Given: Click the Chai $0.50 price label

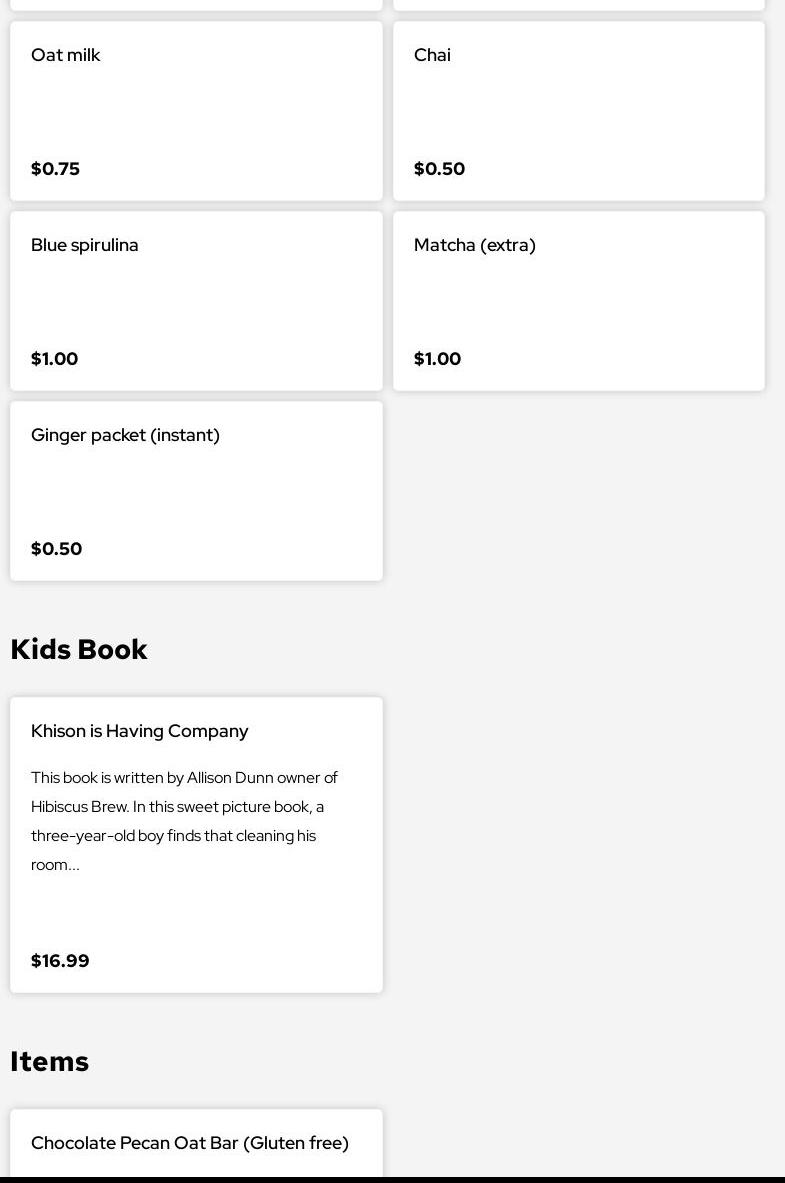Looking at the screenshot, I should tap(439, 169).
